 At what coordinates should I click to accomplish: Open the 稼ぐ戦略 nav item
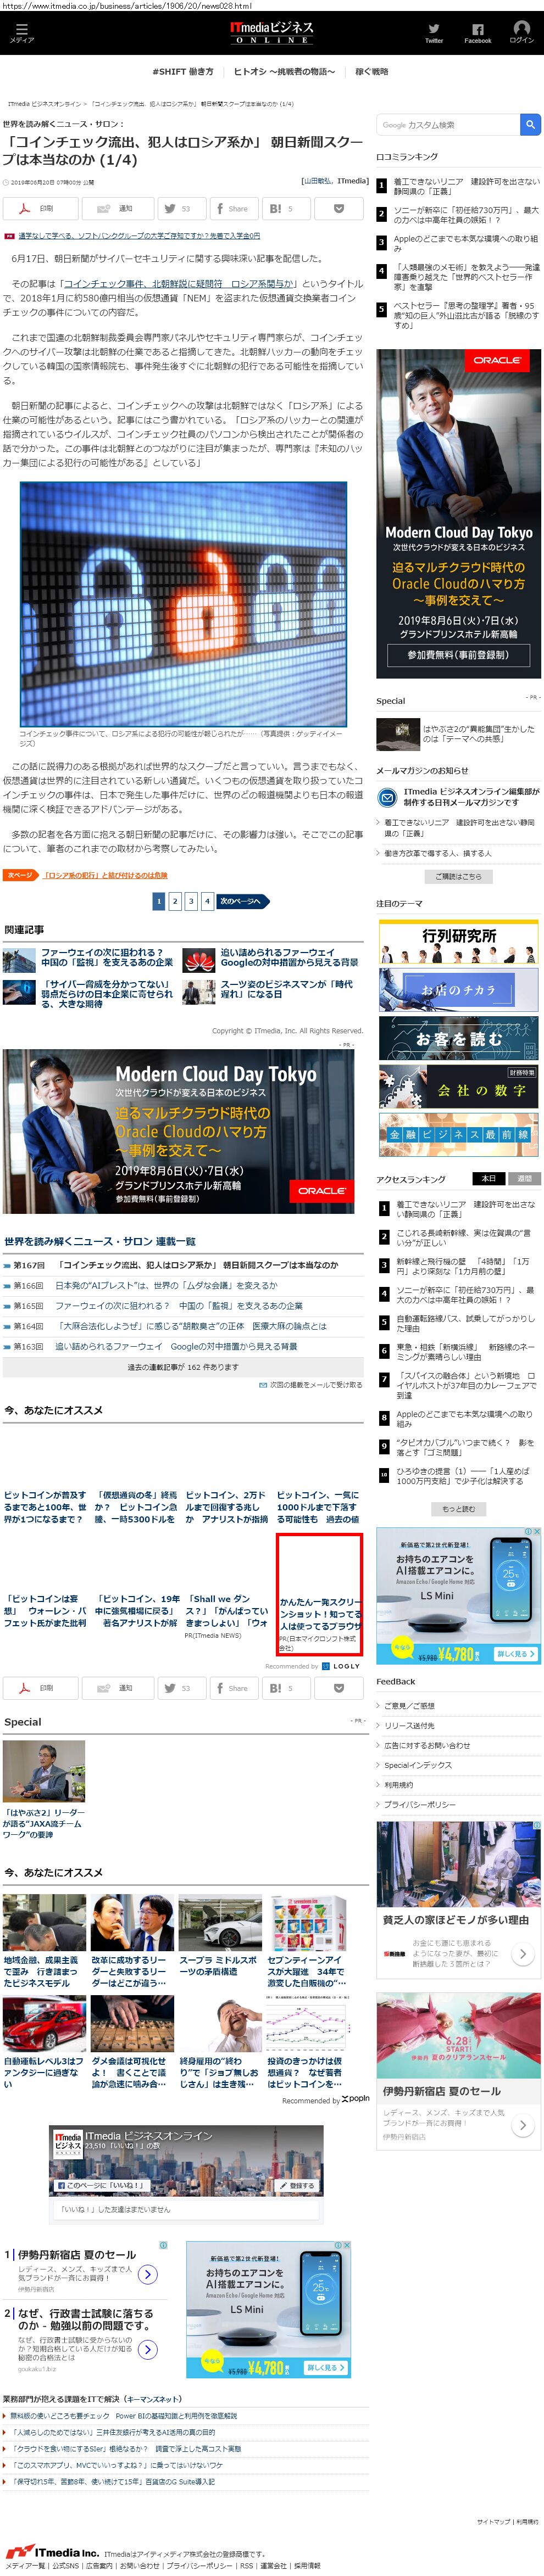[x=372, y=72]
